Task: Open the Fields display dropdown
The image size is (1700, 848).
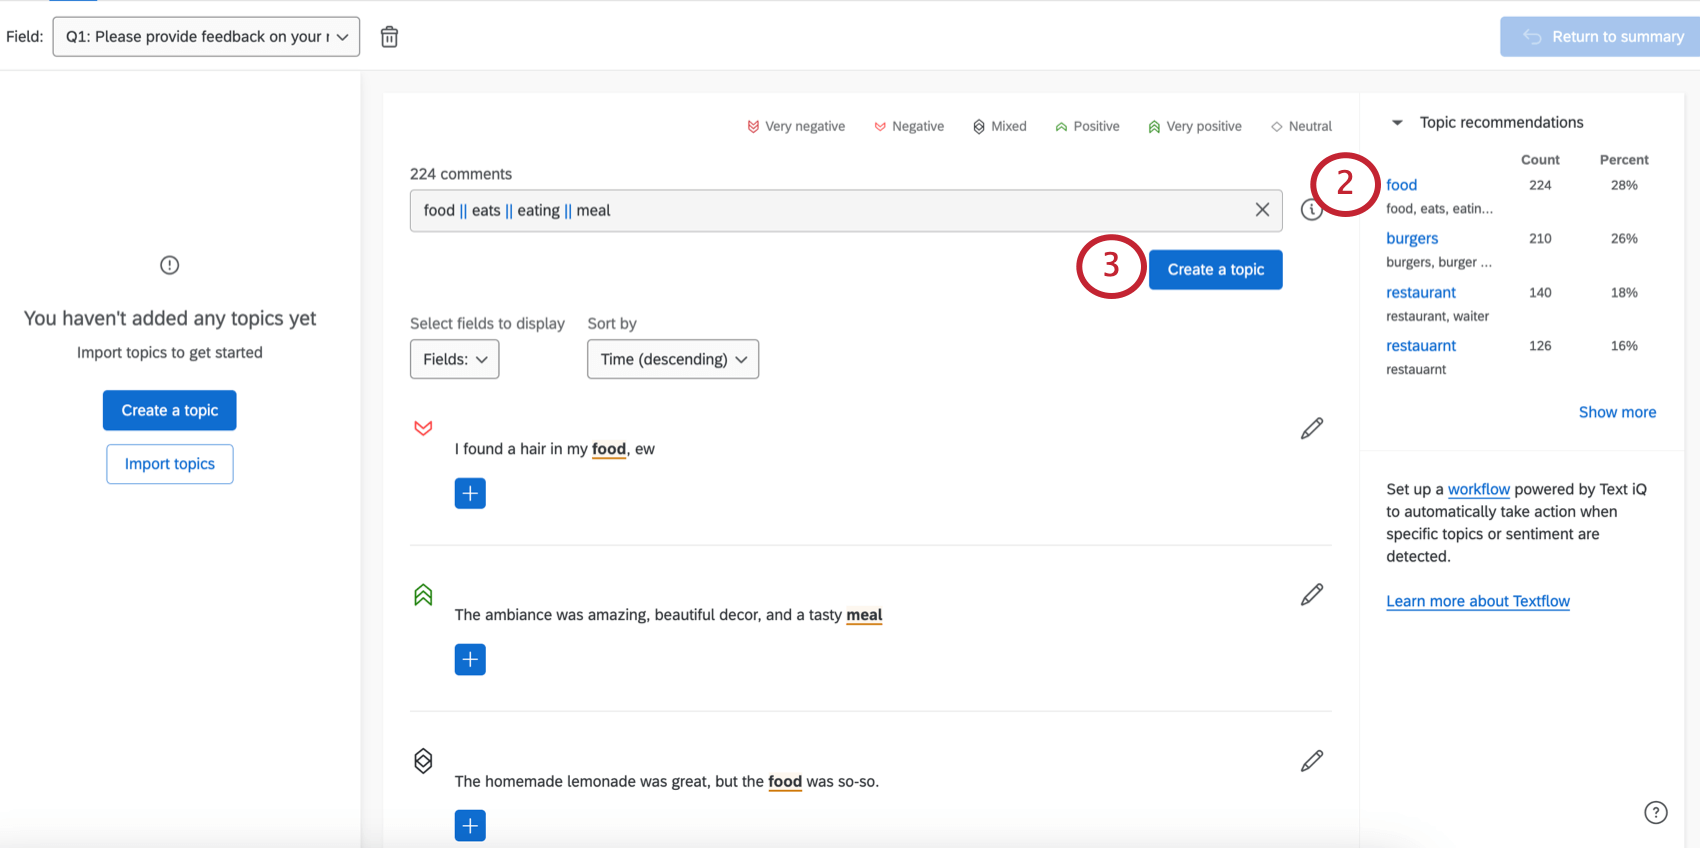Action: (x=454, y=359)
